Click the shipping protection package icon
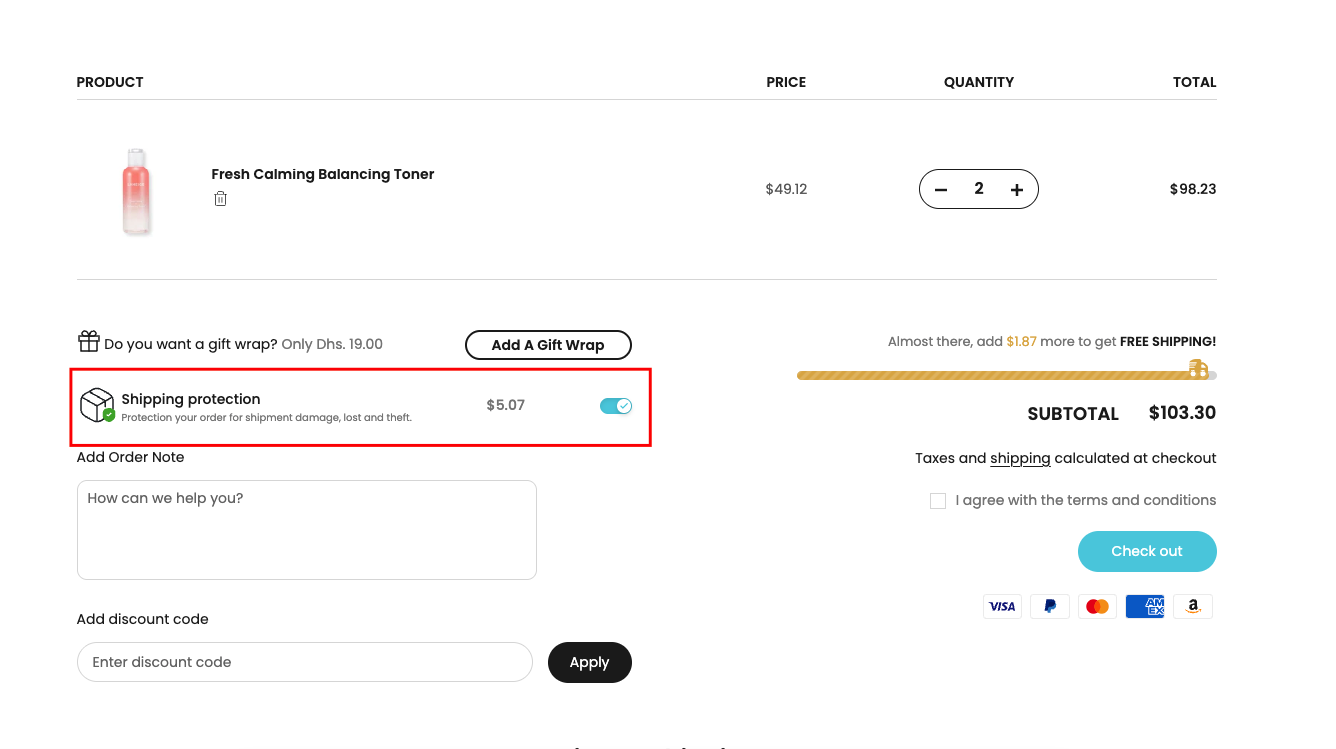The image size is (1336, 749). click(x=97, y=405)
